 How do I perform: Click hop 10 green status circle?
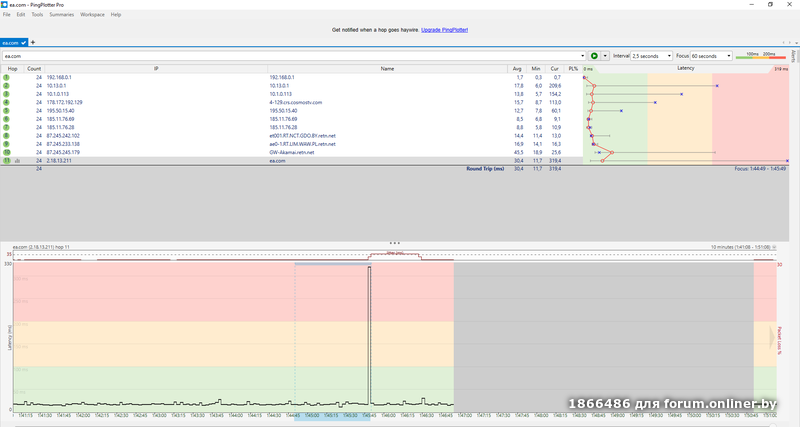coord(6,152)
